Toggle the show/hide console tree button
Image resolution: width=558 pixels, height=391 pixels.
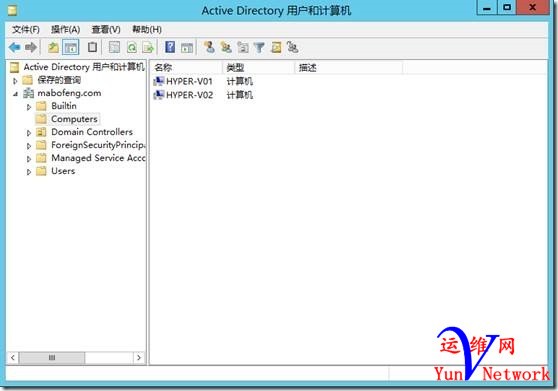(x=70, y=47)
